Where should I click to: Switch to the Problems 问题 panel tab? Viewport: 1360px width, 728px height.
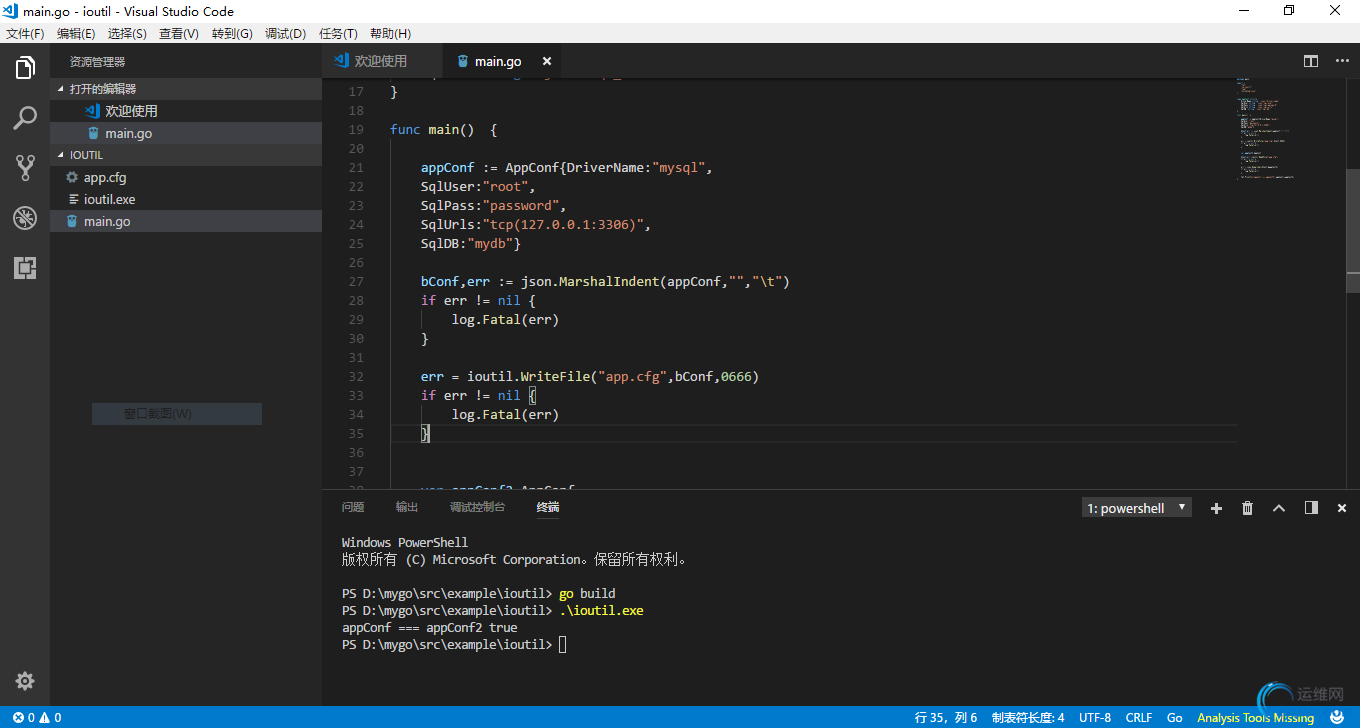pyautogui.click(x=353, y=507)
